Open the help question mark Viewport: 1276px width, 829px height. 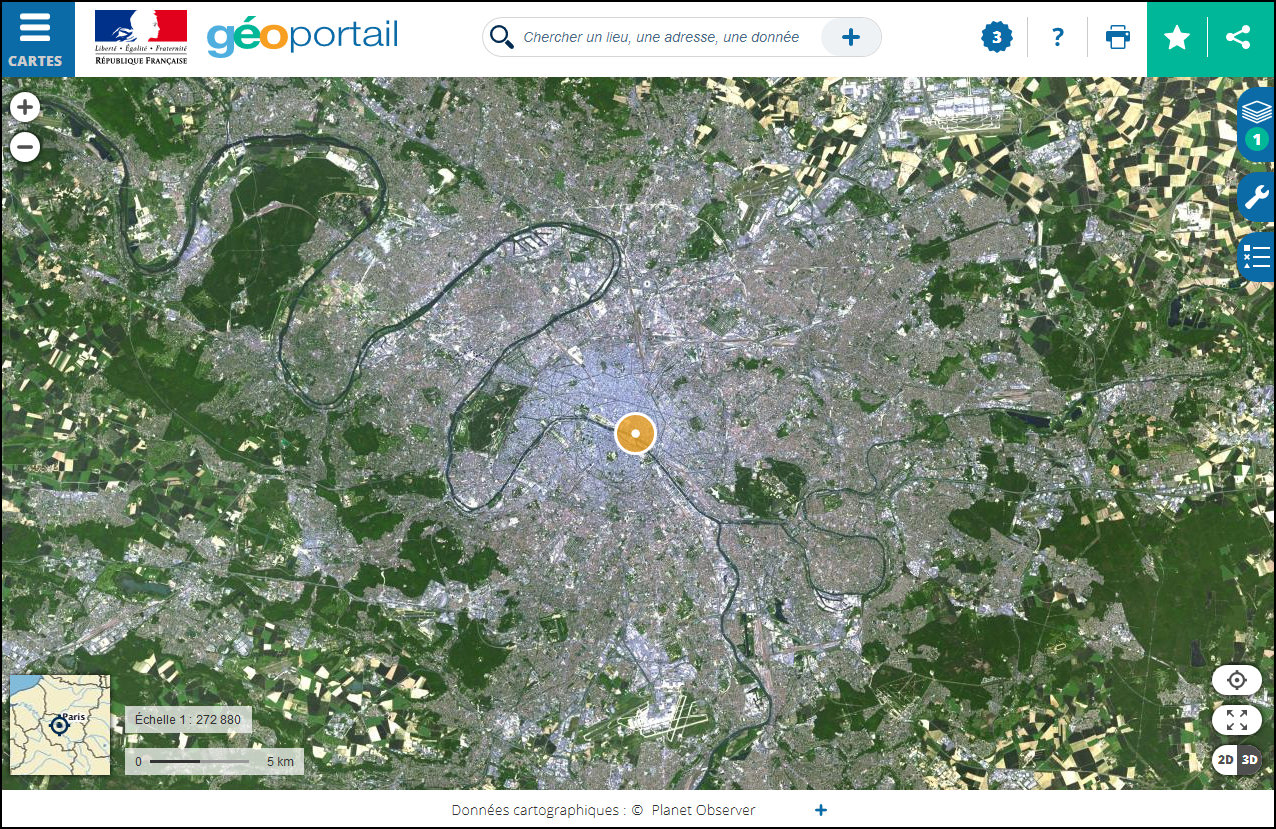pos(1057,38)
